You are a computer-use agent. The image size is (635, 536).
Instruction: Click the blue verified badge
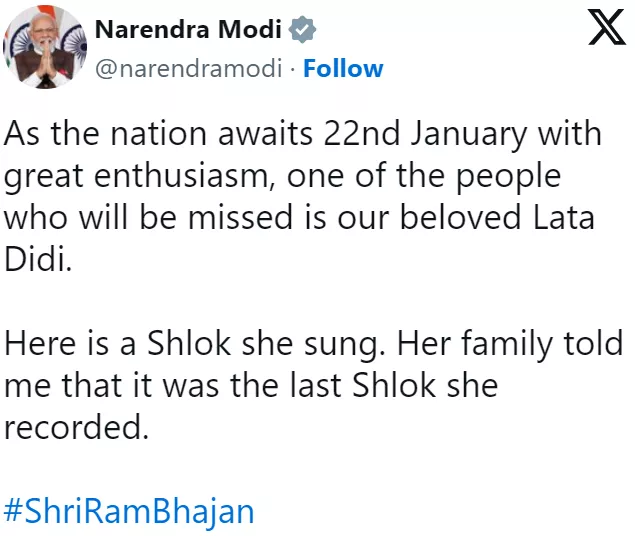[300, 31]
